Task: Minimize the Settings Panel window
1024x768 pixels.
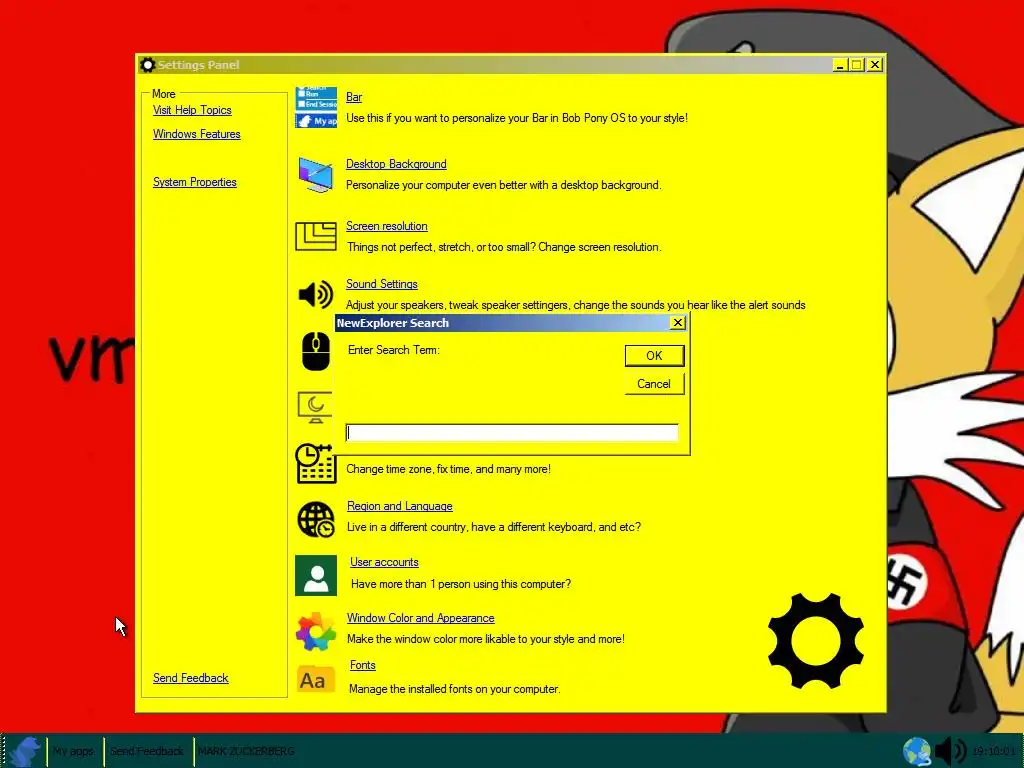Action: click(x=840, y=65)
